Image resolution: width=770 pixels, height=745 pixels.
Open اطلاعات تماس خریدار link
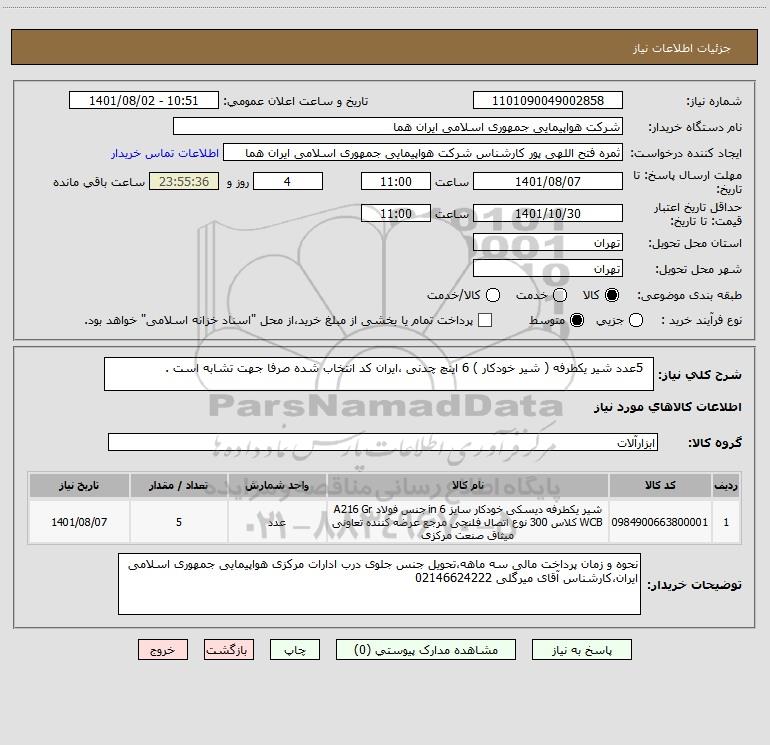[165, 153]
